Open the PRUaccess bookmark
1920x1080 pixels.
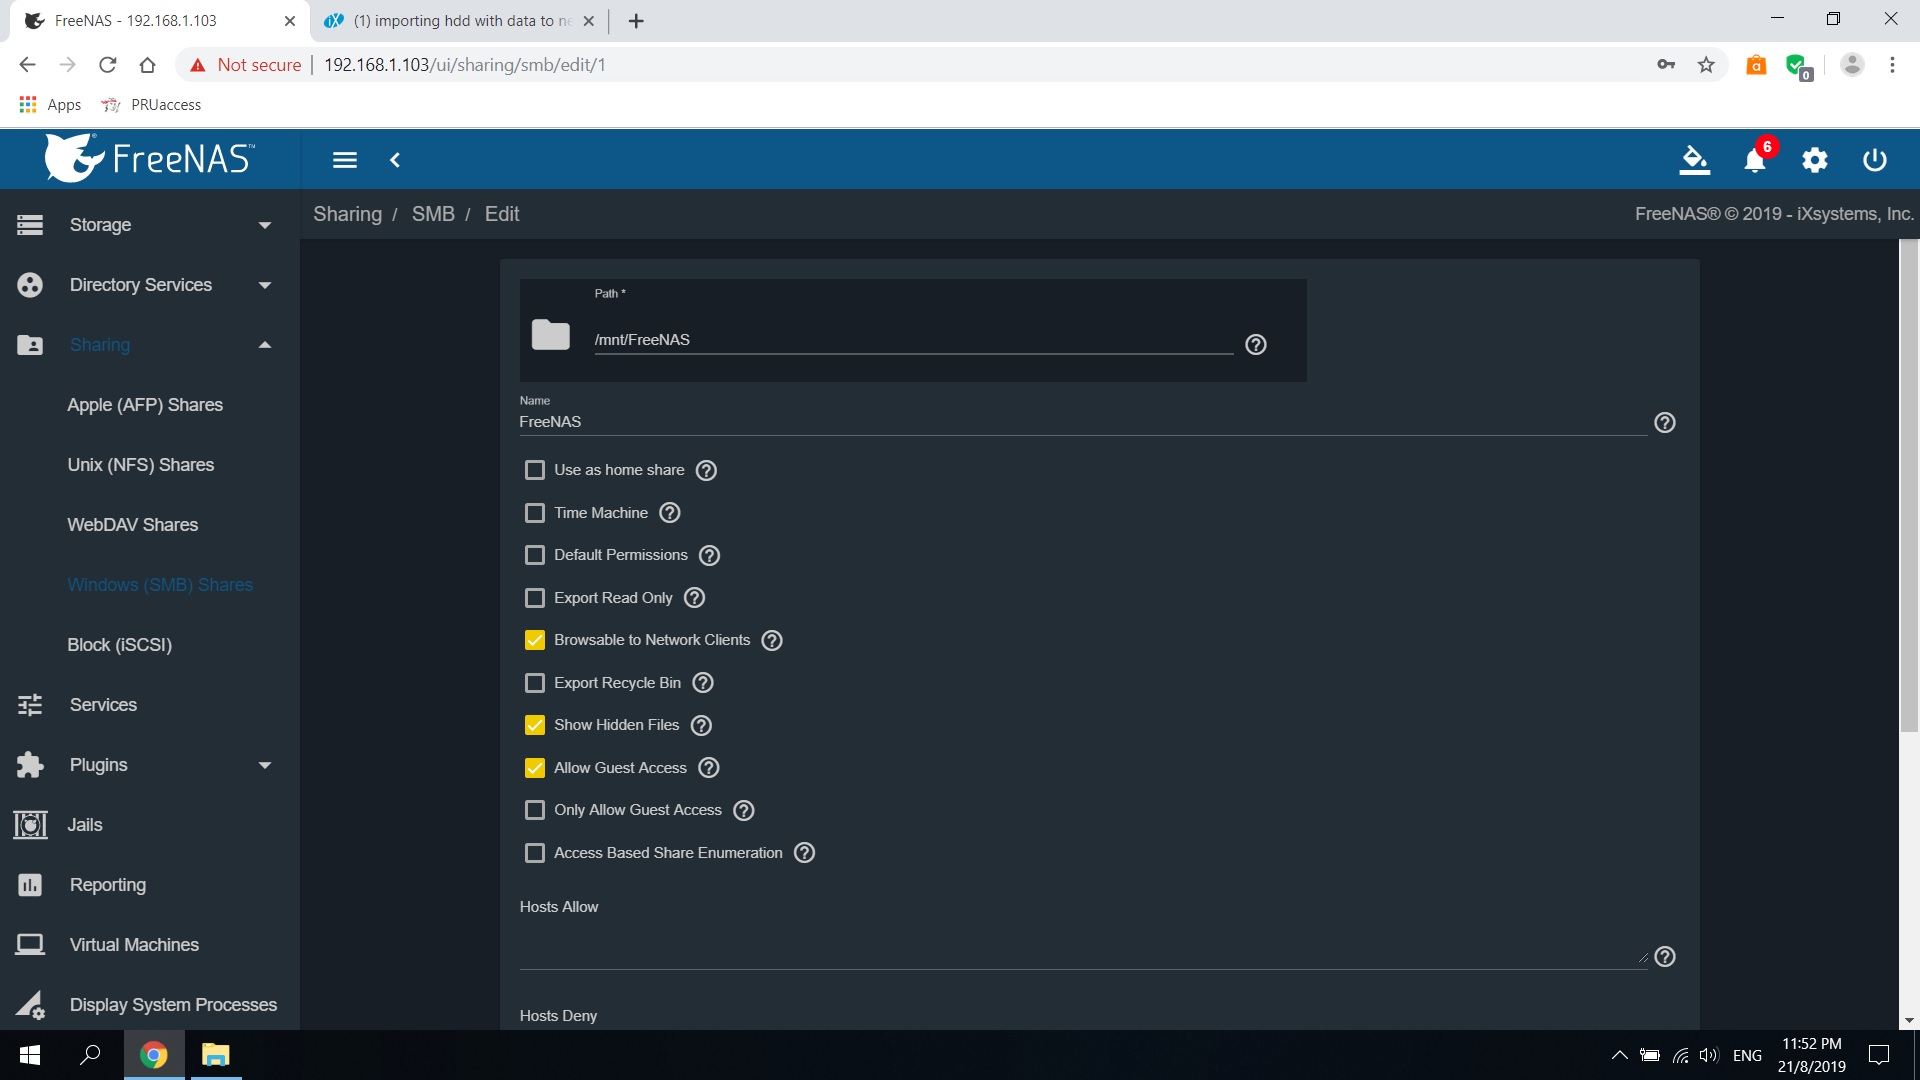(152, 105)
